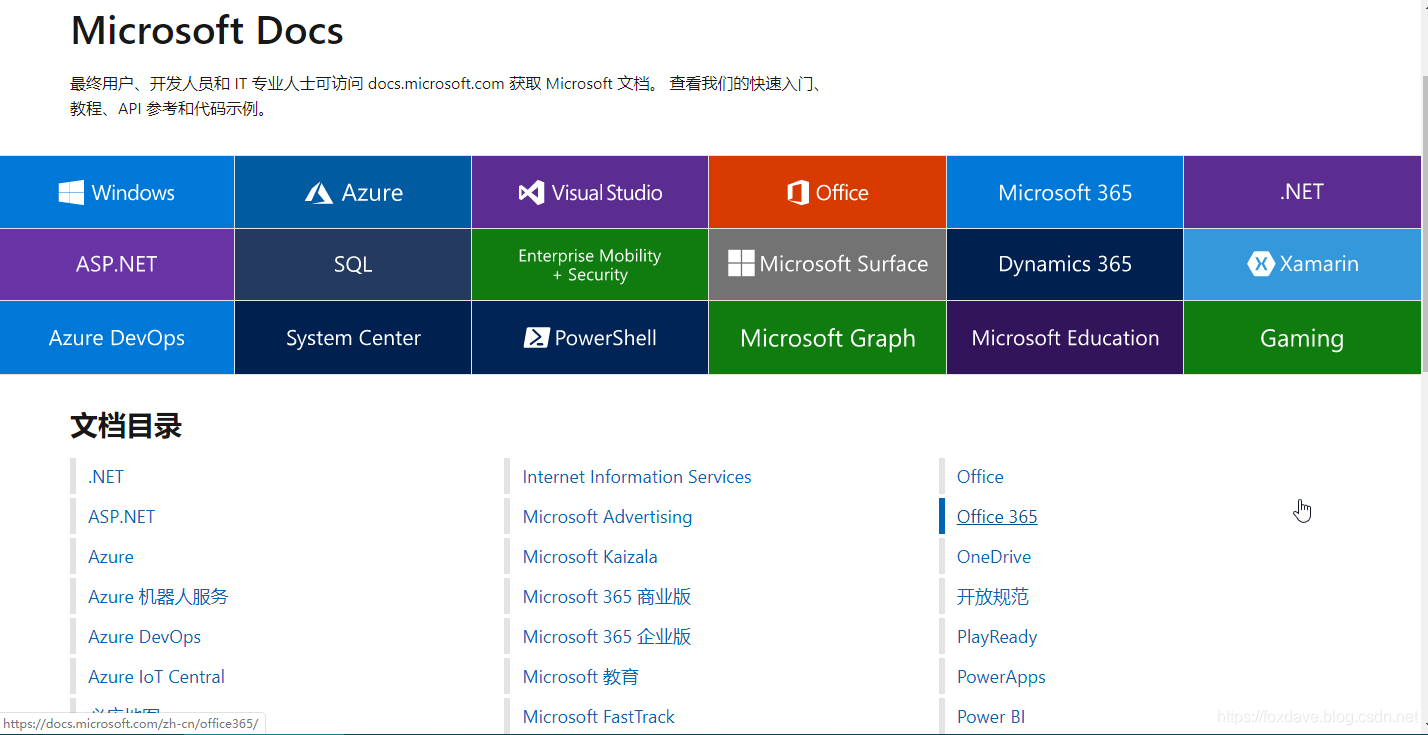Open Microsoft 365 商业版 link

(607, 597)
